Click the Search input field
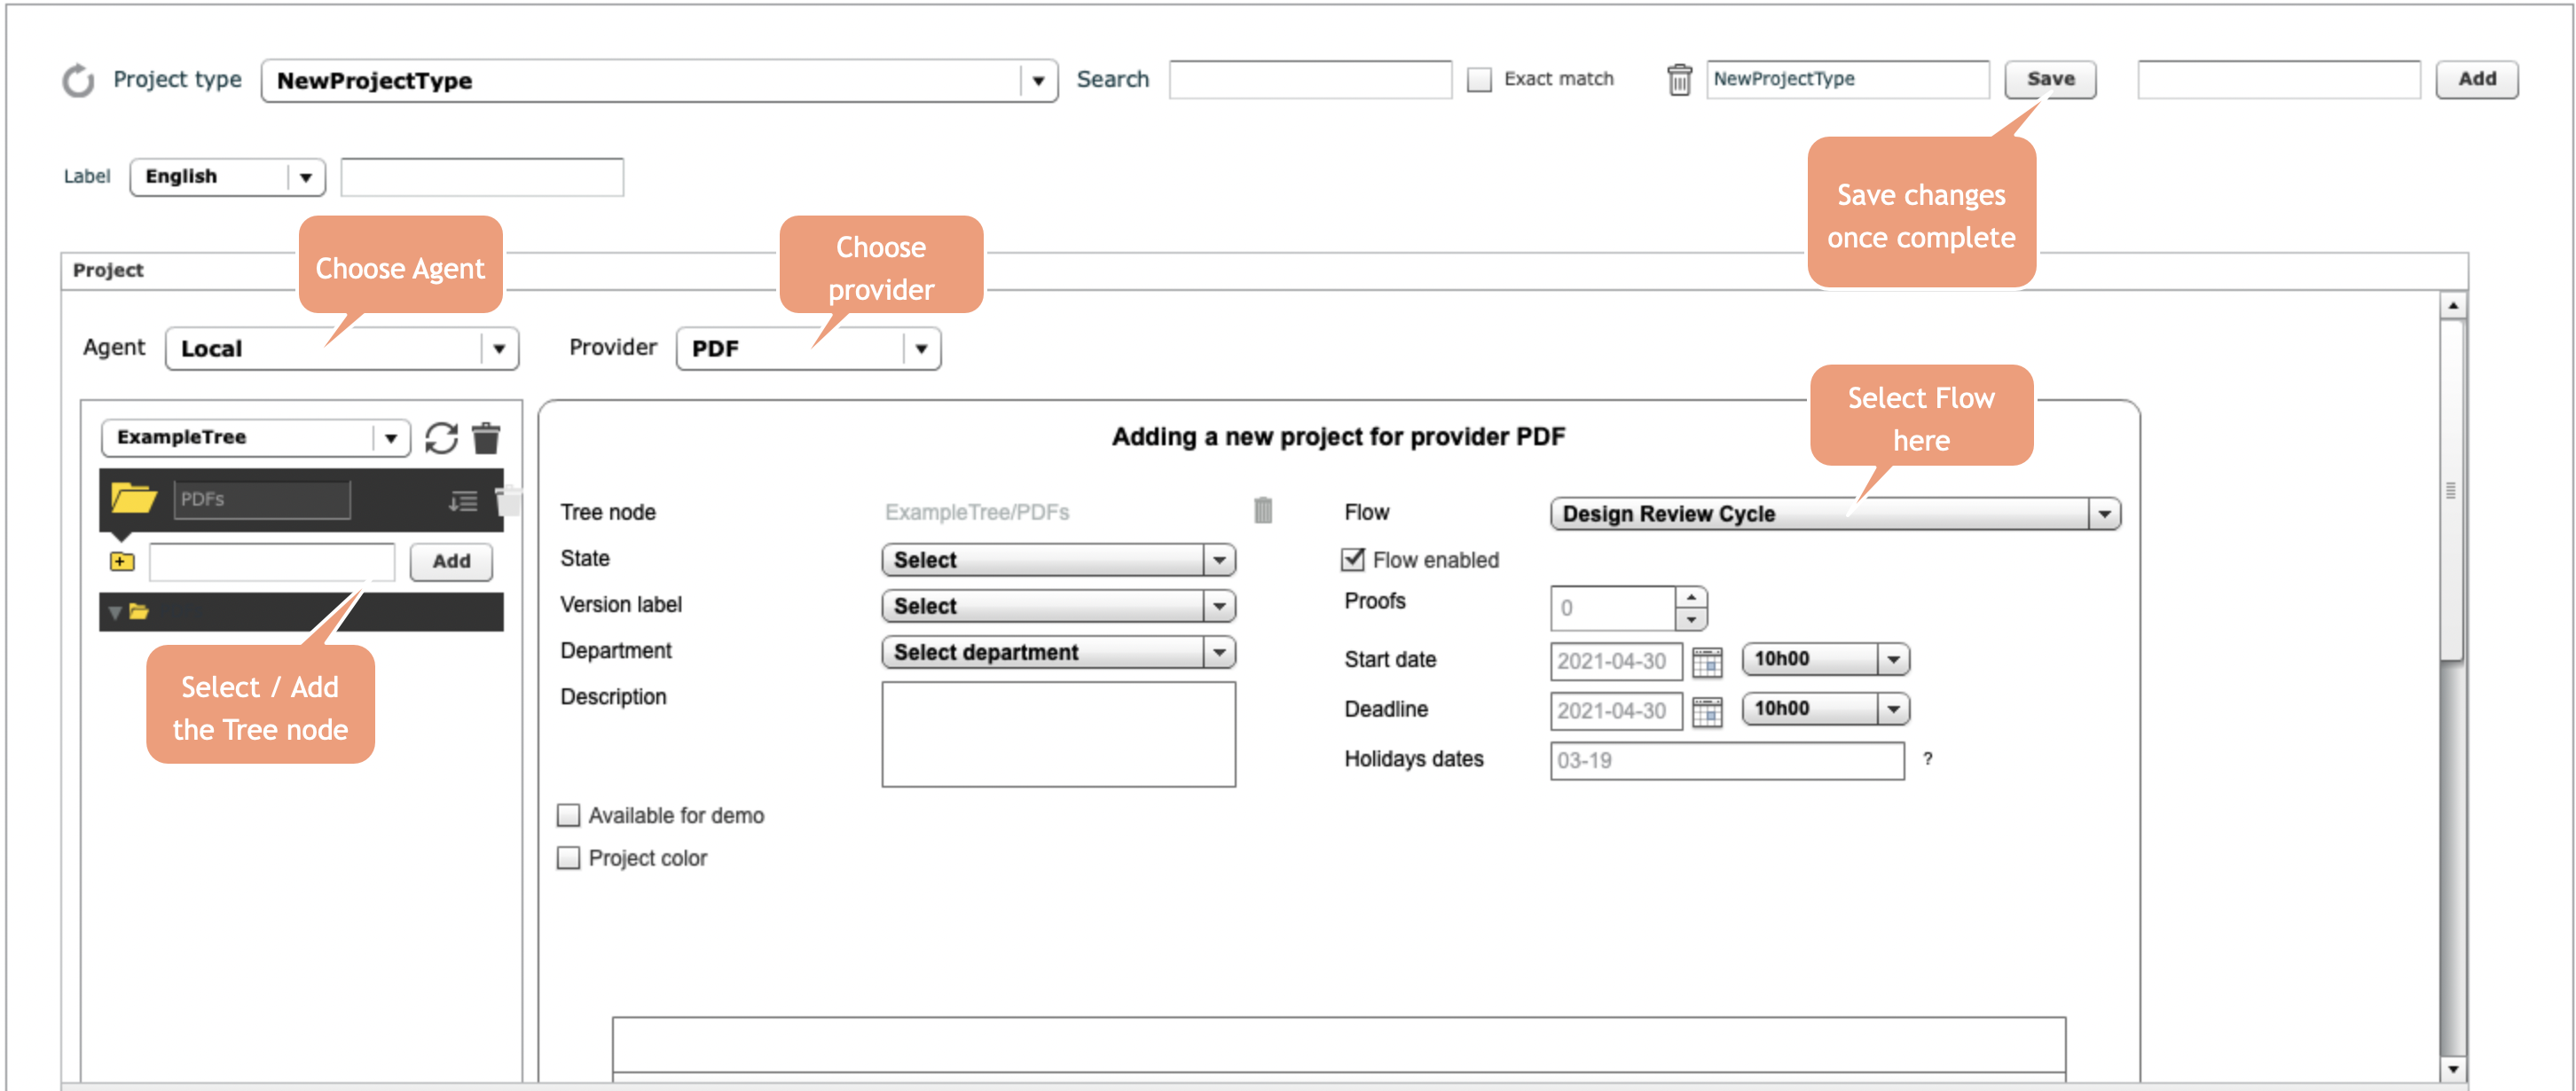The image size is (2576, 1091). [1310, 79]
